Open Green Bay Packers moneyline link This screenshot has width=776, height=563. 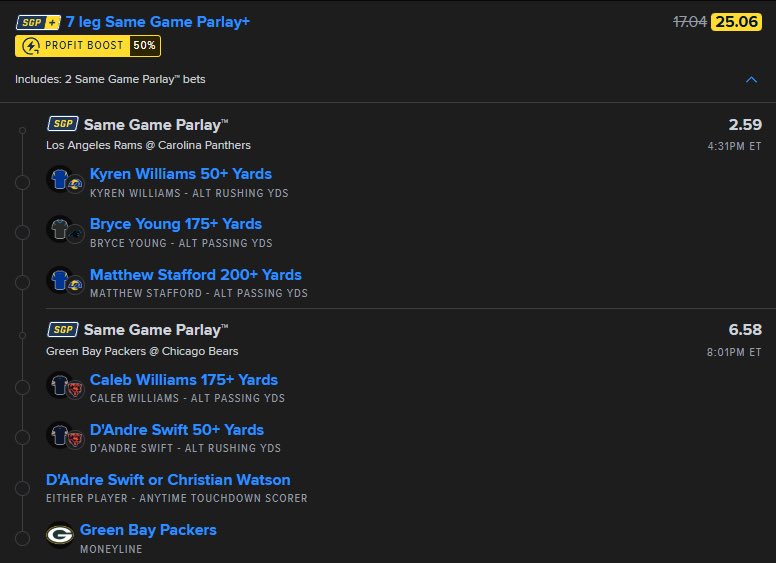(x=148, y=530)
